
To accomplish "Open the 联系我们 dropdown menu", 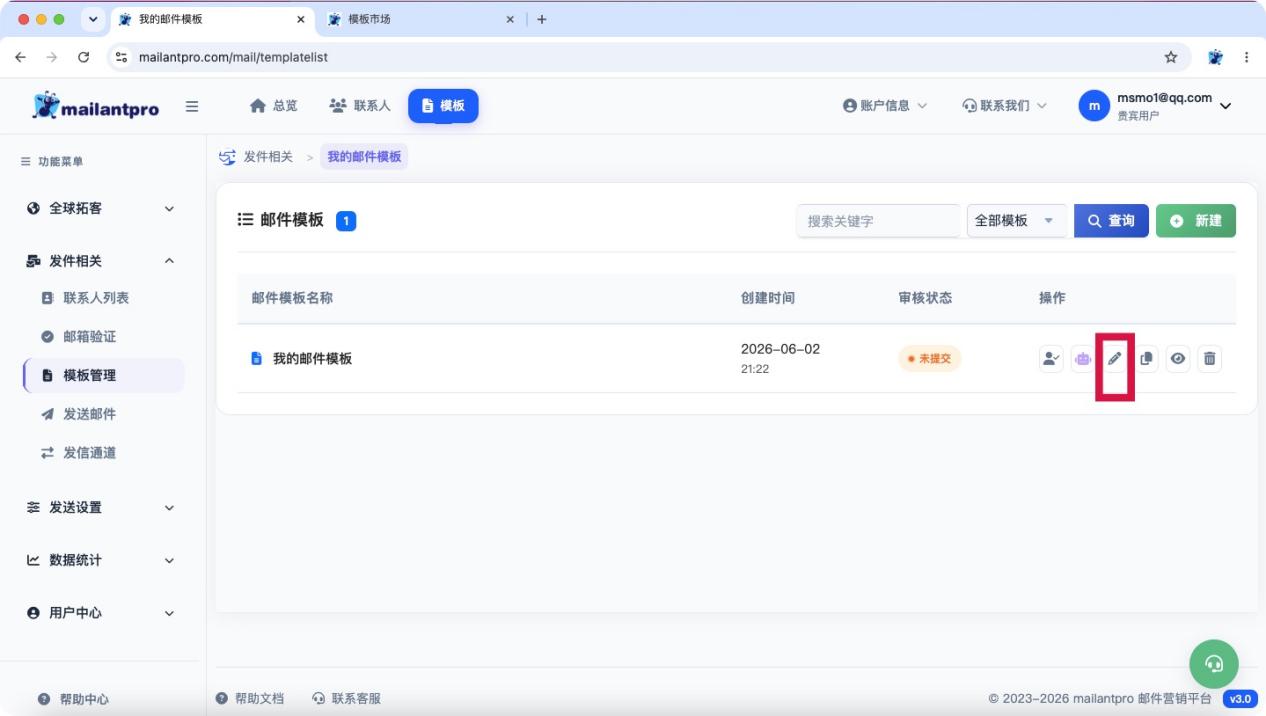I will click(1005, 106).
